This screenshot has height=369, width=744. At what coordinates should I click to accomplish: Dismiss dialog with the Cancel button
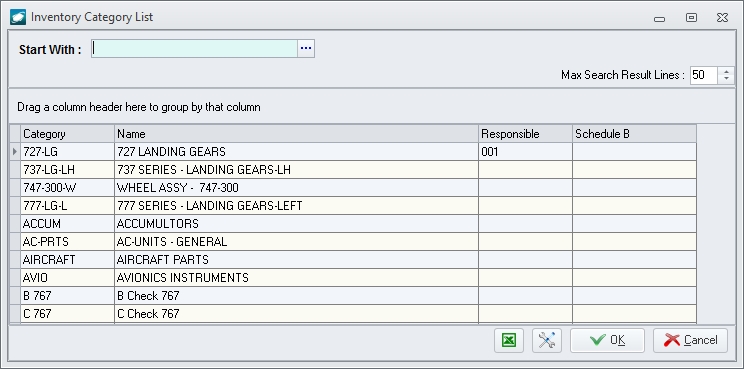690,340
